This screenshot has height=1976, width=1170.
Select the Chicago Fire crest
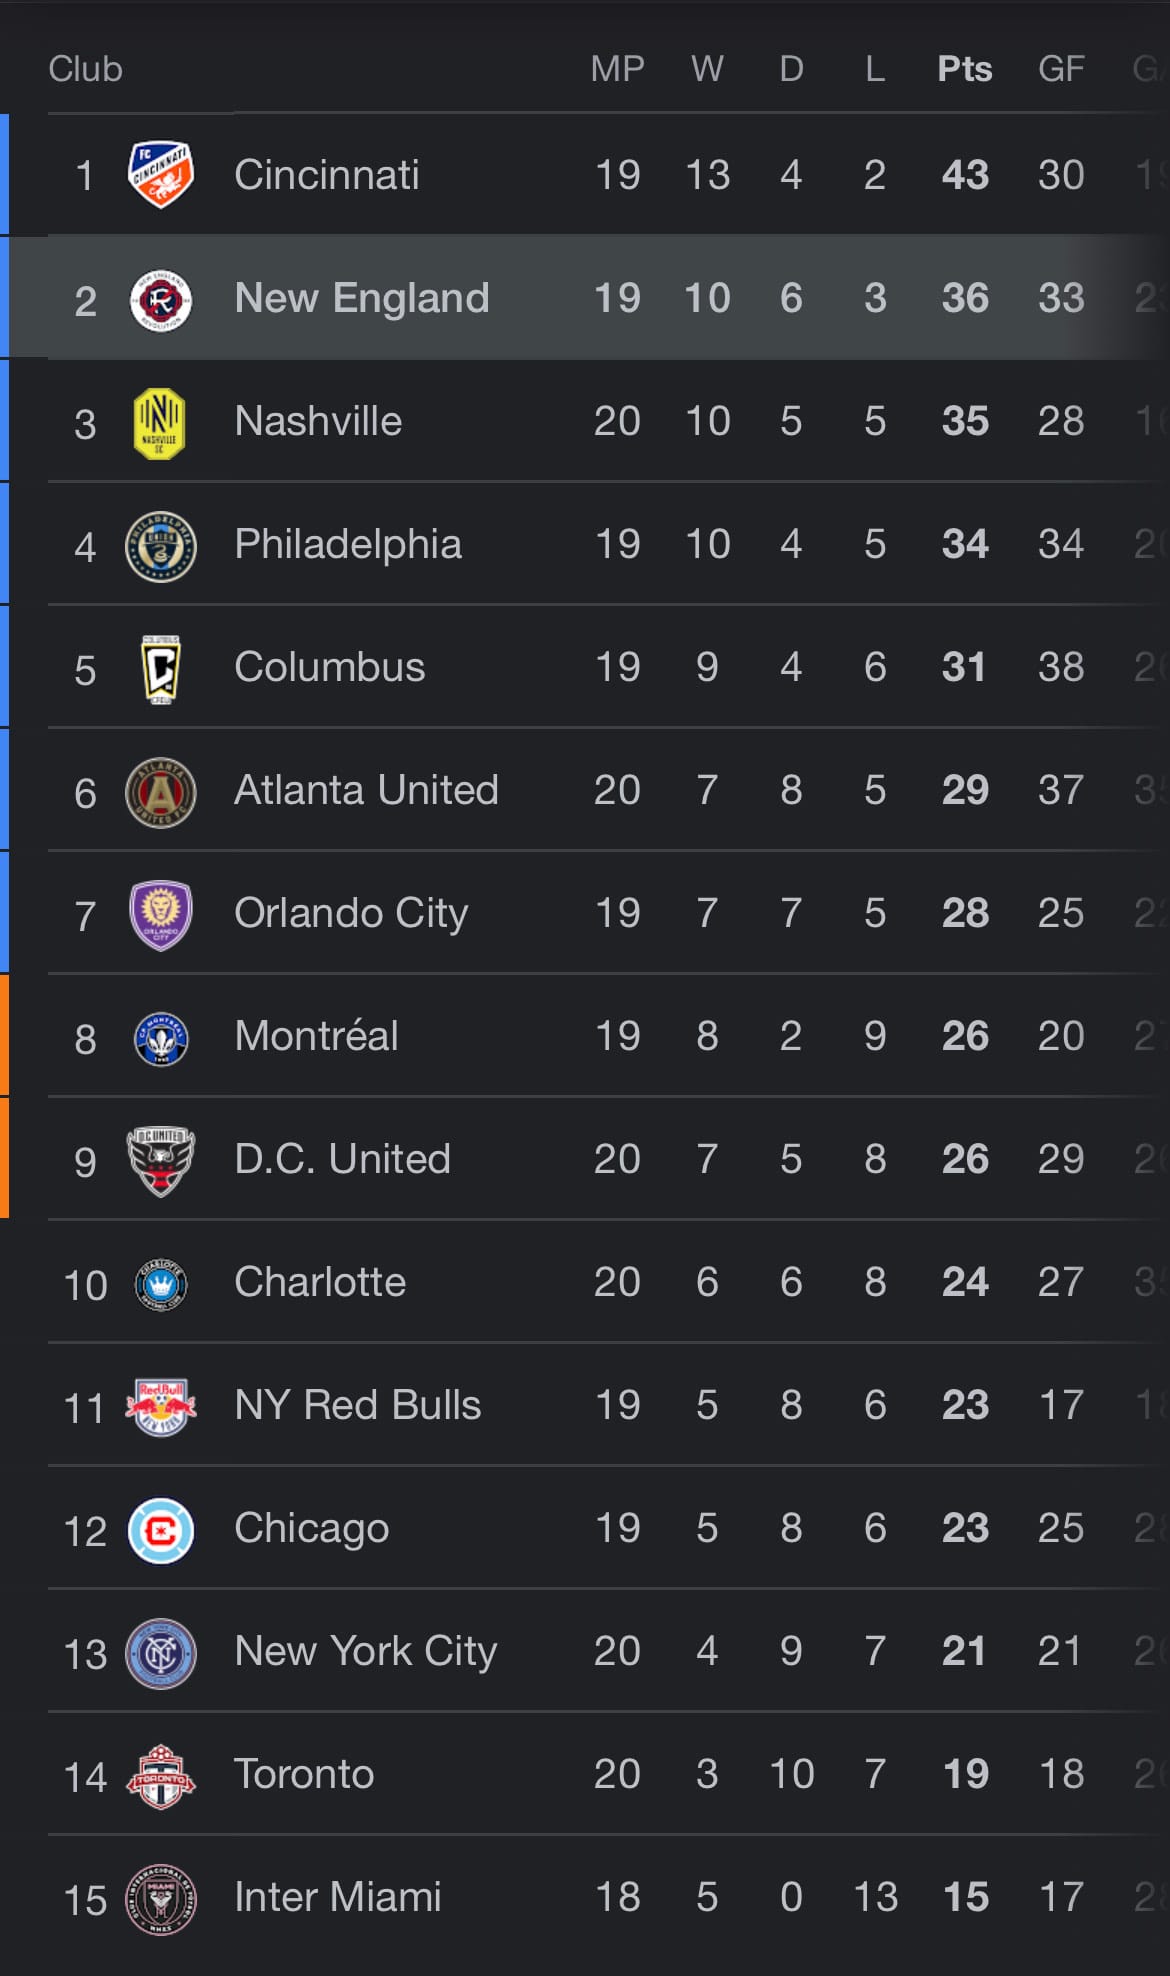point(160,1530)
